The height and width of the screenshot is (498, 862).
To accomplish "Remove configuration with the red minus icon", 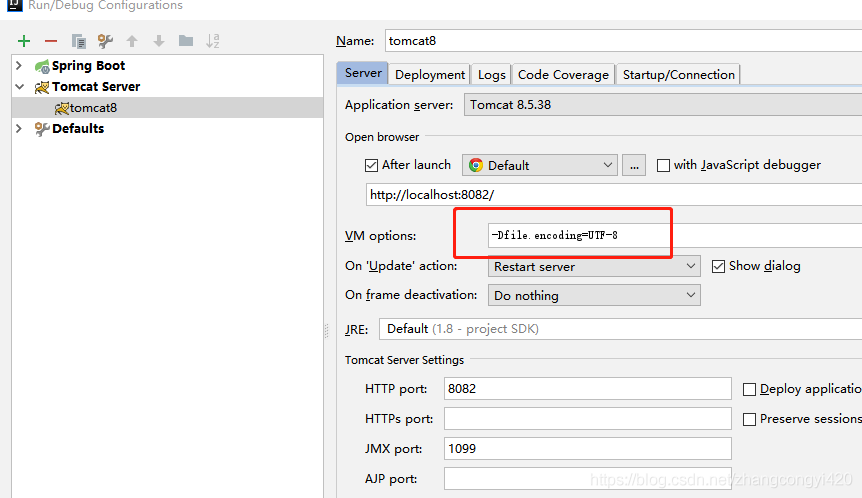I will tap(51, 41).
